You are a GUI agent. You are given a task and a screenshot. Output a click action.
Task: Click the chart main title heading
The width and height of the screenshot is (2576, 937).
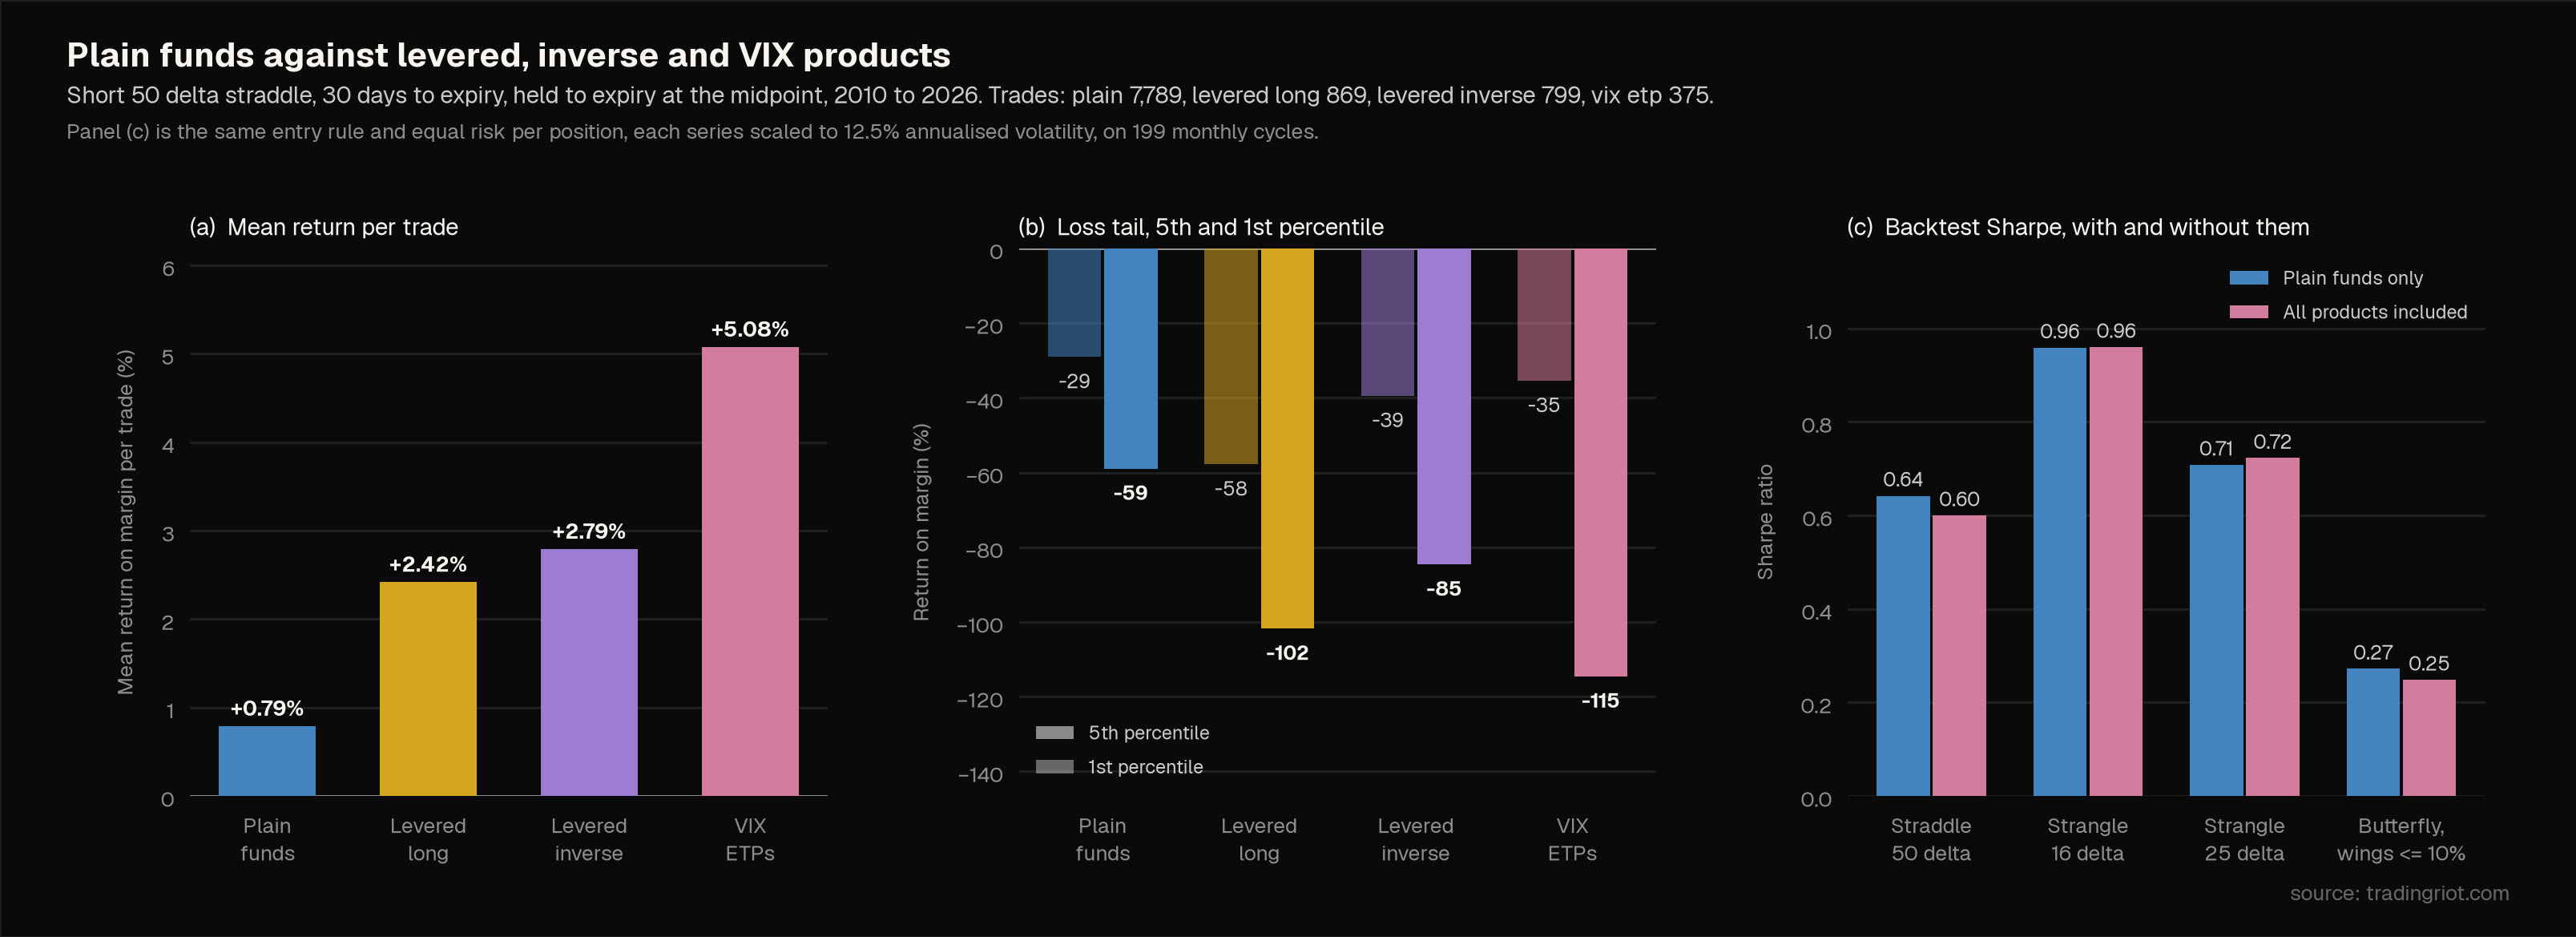point(508,55)
